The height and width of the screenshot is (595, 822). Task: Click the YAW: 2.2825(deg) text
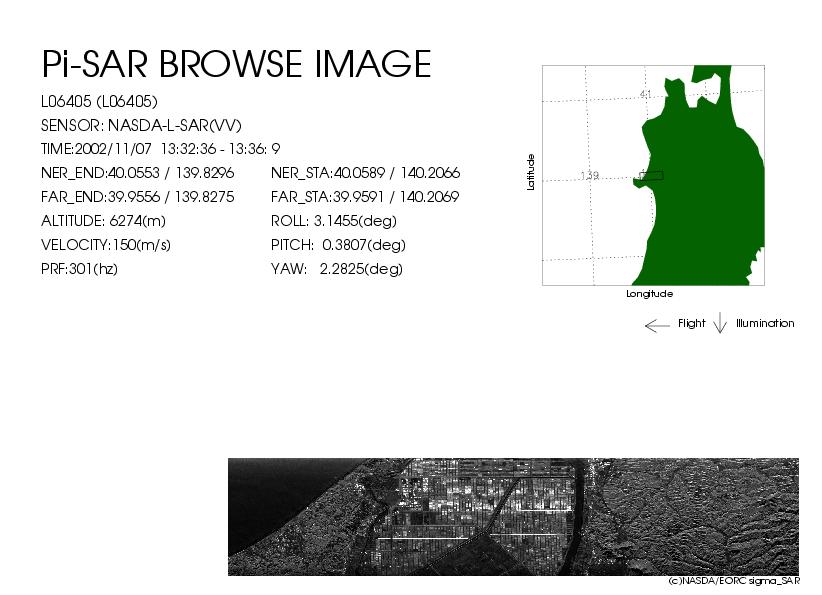[337, 269]
